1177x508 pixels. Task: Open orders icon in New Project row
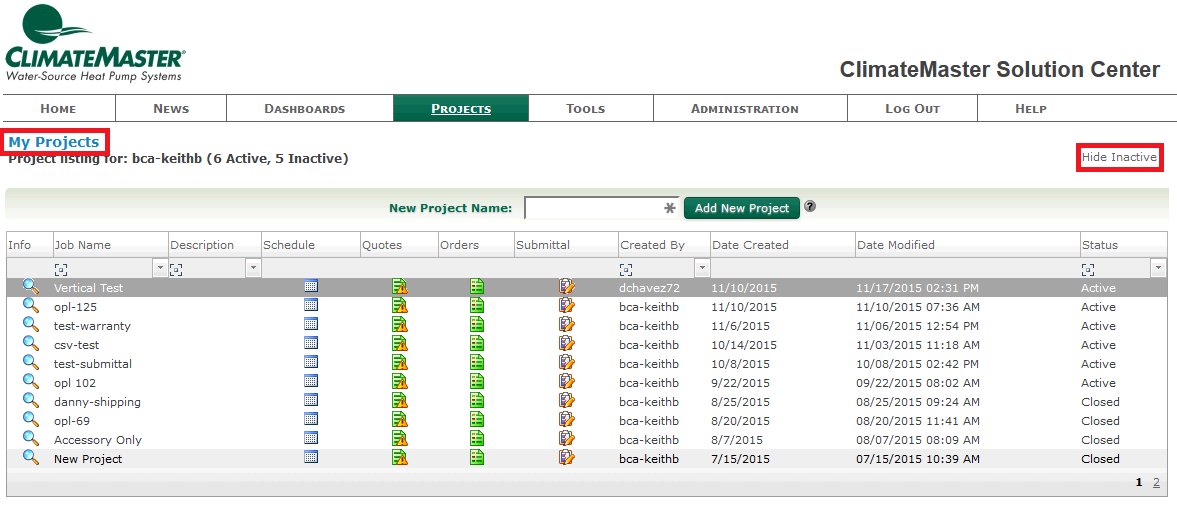(x=477, y=458)
